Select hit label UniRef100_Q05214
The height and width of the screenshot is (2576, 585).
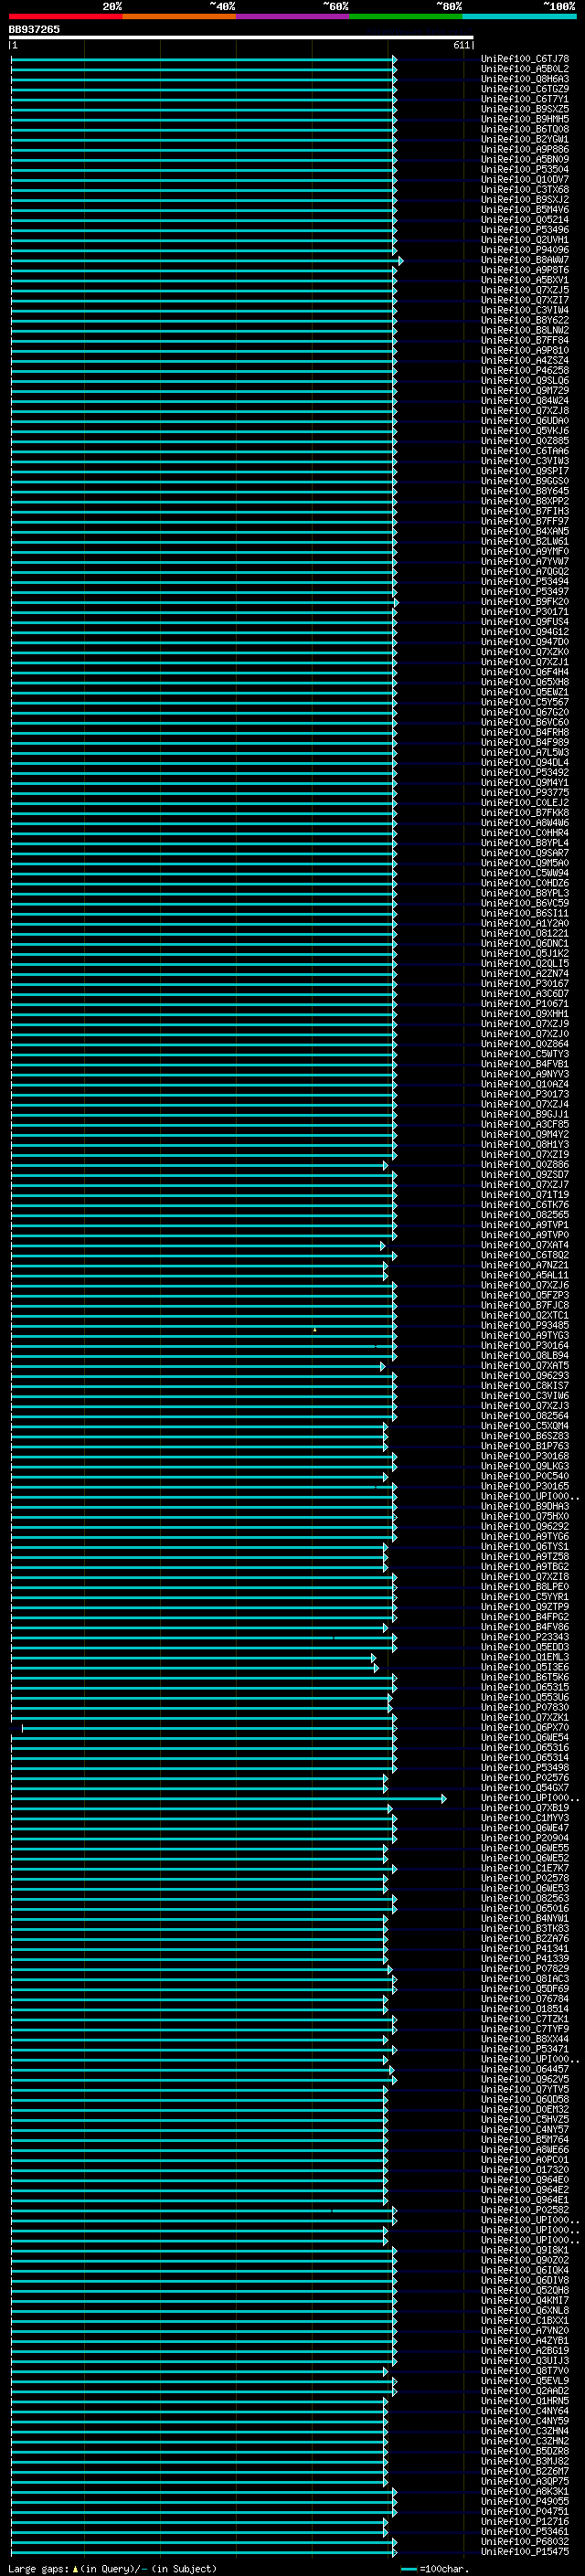click(525, 220)
